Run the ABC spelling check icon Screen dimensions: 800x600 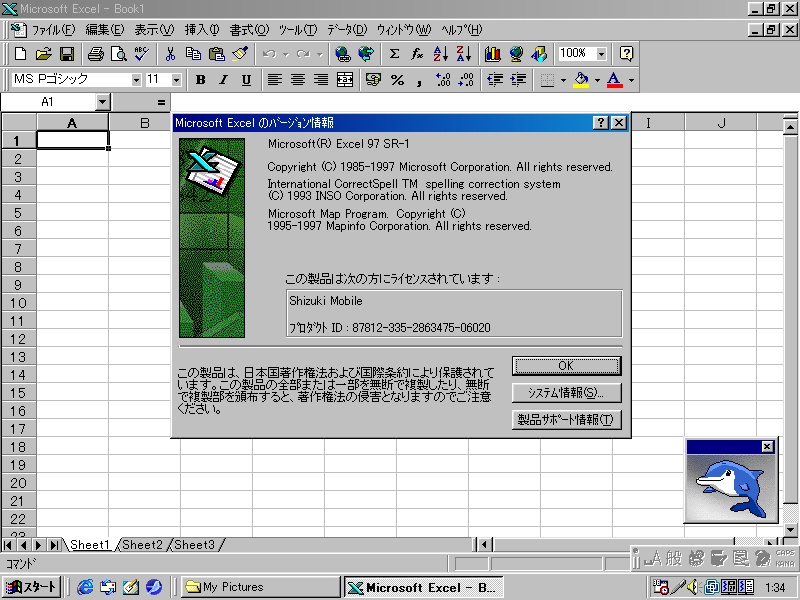pos(141,54)
